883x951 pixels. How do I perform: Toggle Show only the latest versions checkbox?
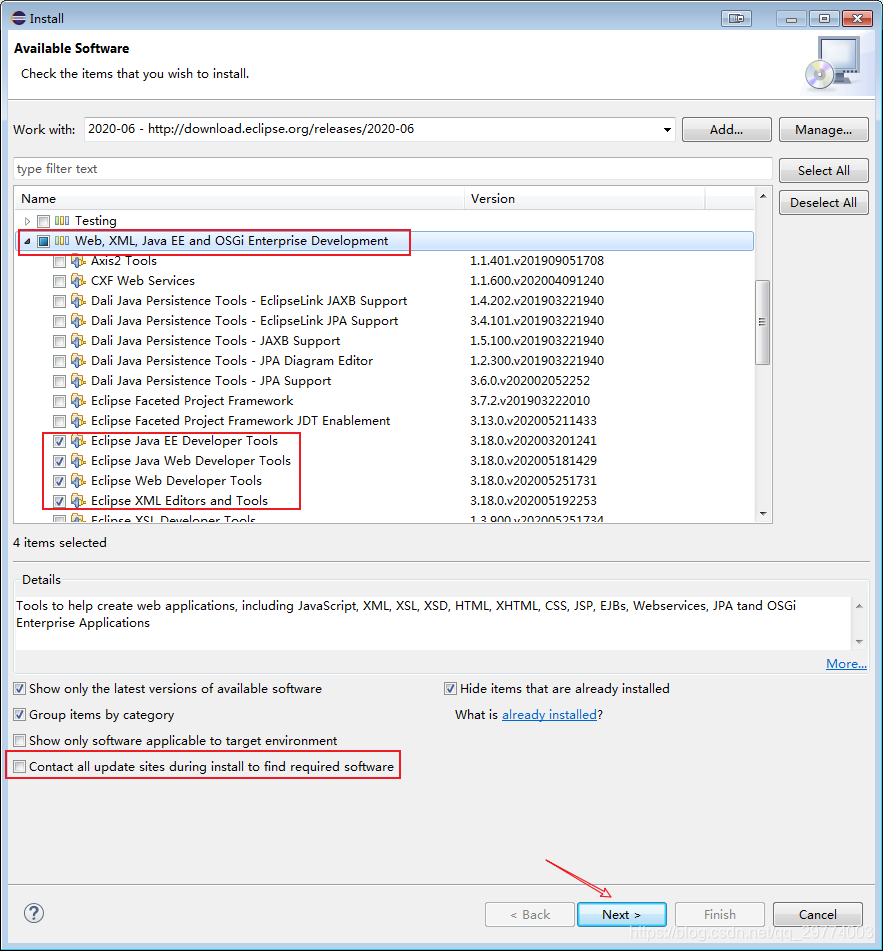[19, 688]
